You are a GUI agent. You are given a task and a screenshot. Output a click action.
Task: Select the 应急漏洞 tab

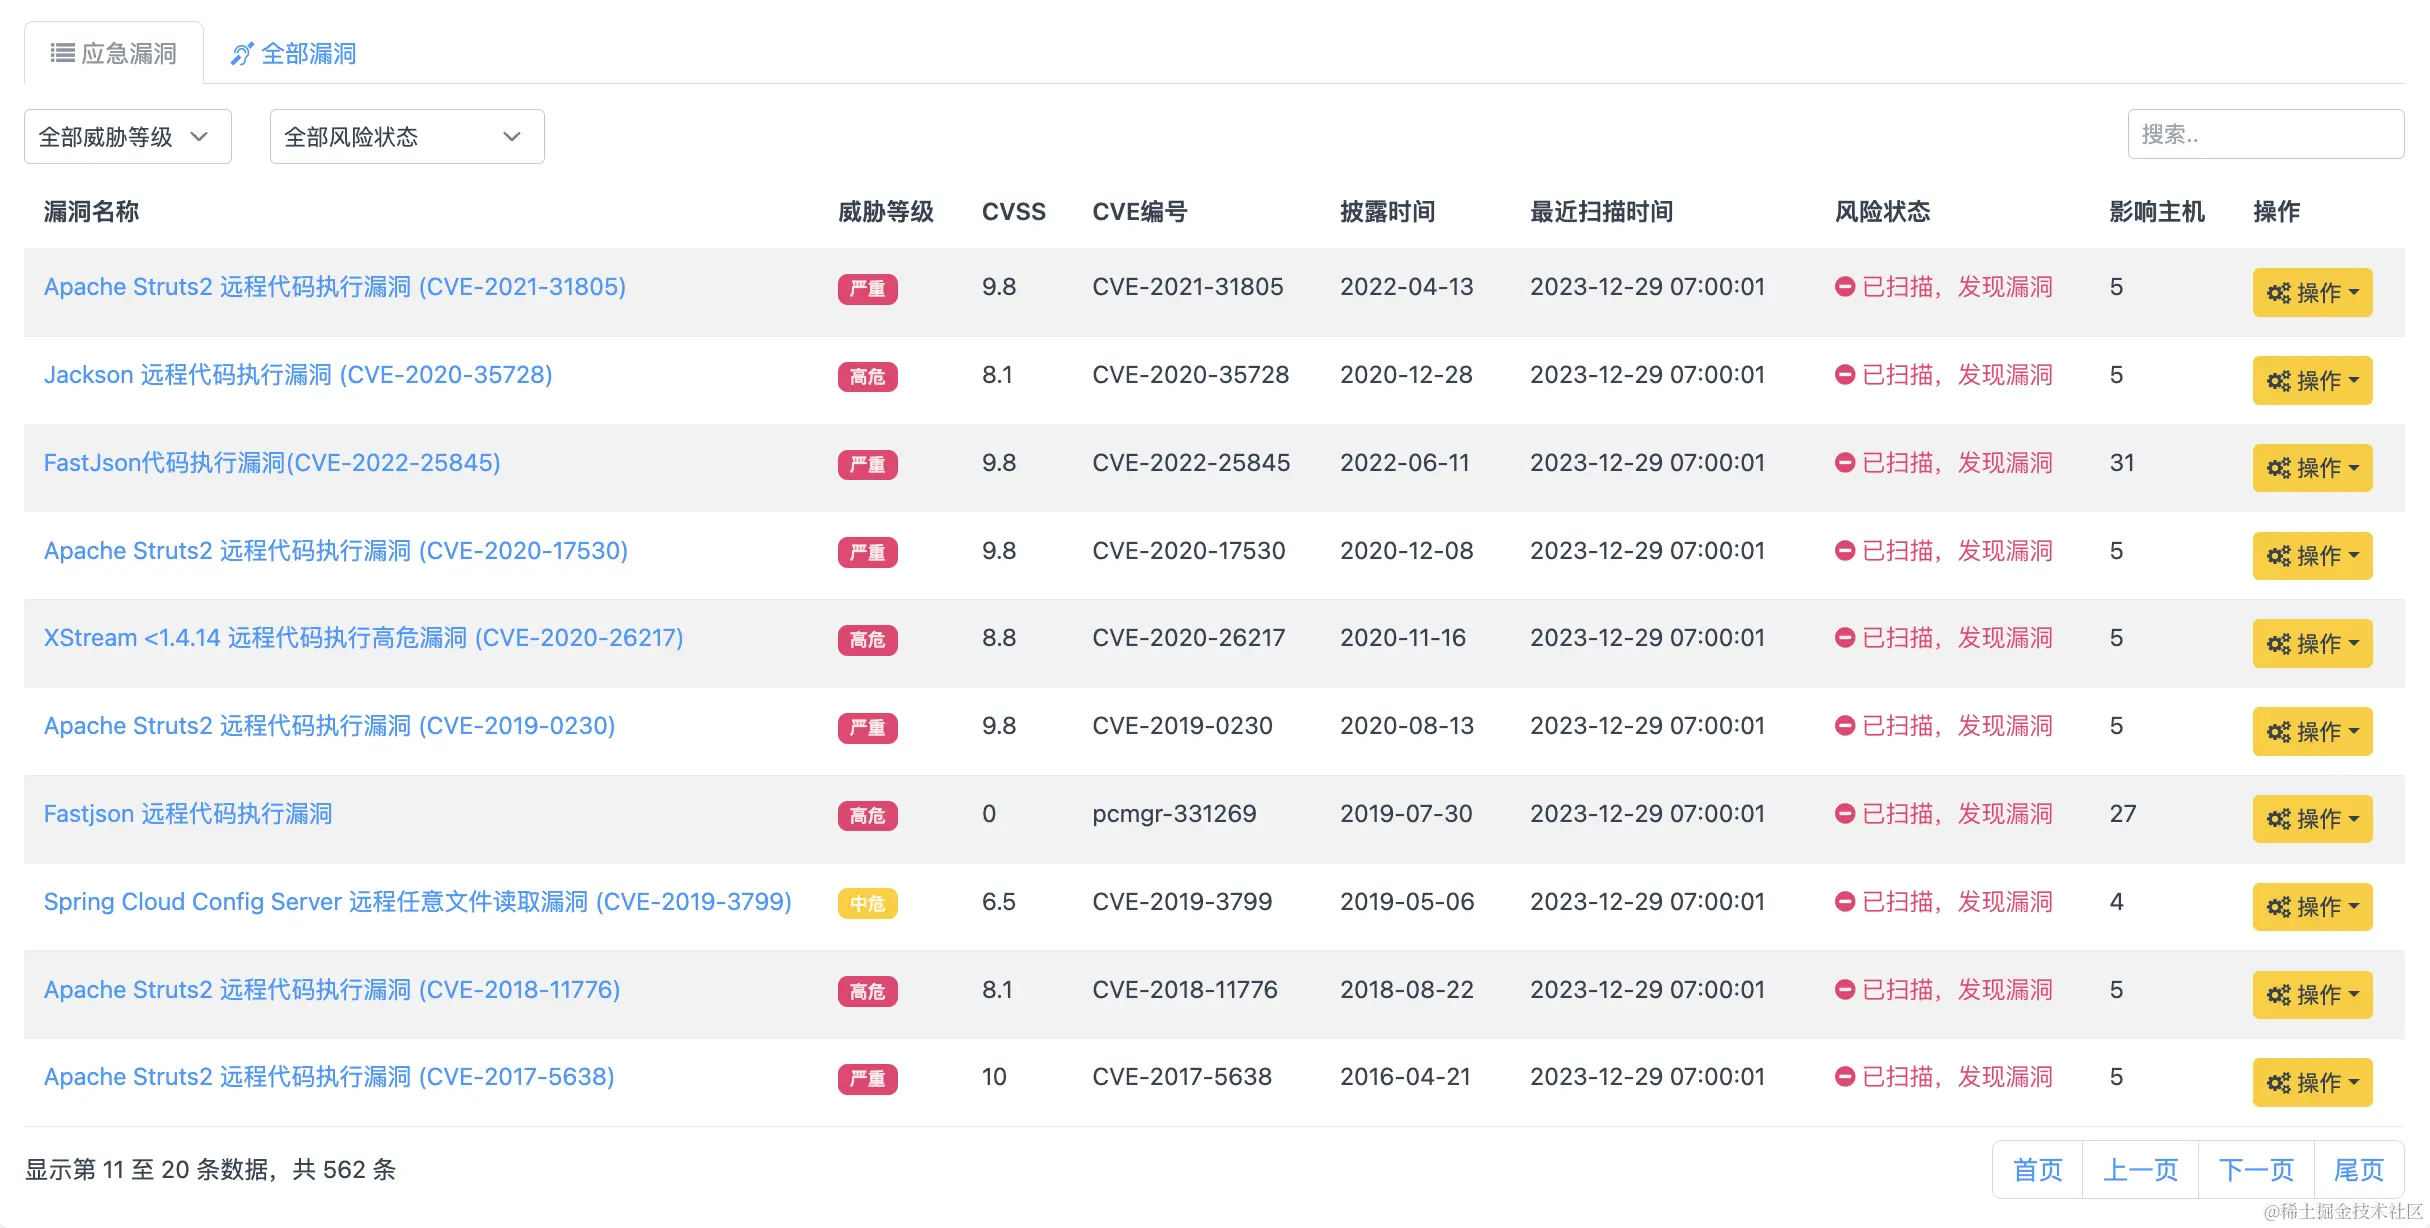[x=128, y=54]
